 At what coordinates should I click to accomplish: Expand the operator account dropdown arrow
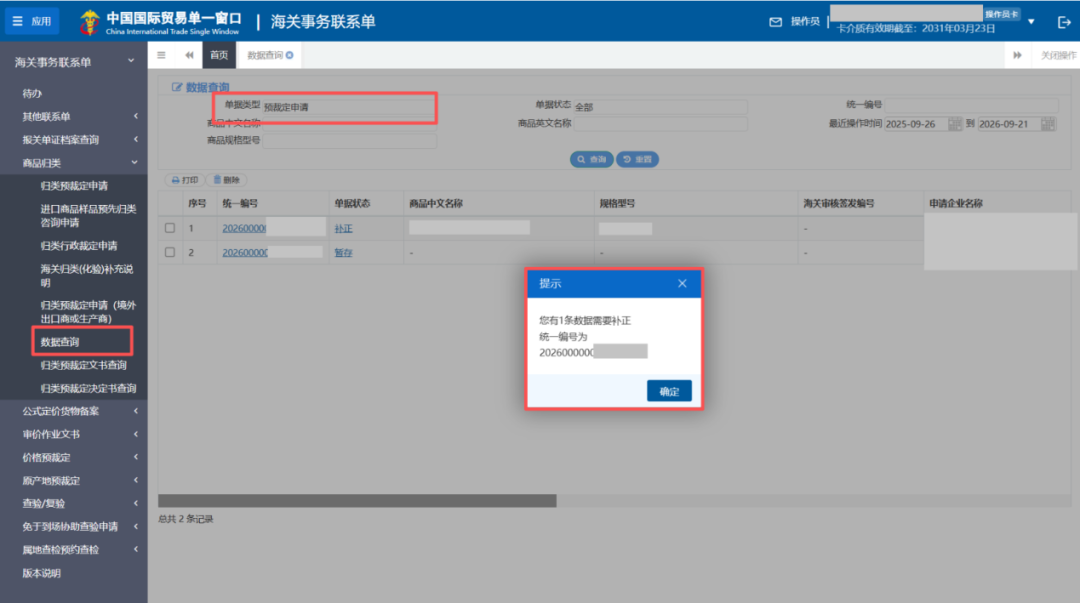coord(1031,22)
